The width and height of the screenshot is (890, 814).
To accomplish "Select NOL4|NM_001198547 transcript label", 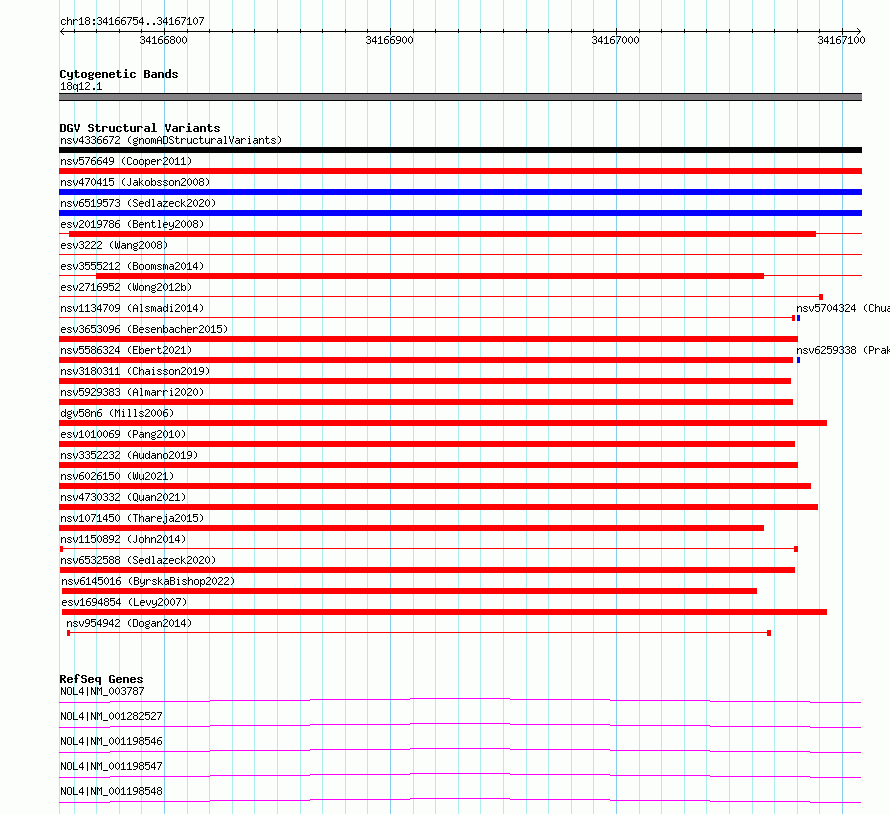I will click(111, 766).
